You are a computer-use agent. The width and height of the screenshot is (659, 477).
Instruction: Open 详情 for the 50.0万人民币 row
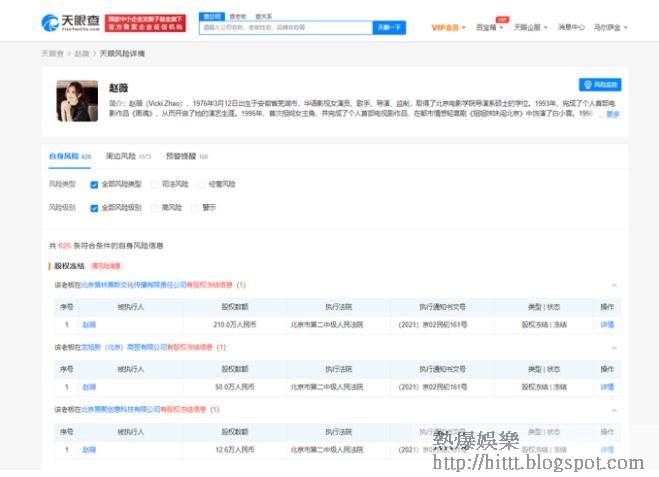(607, 387)
